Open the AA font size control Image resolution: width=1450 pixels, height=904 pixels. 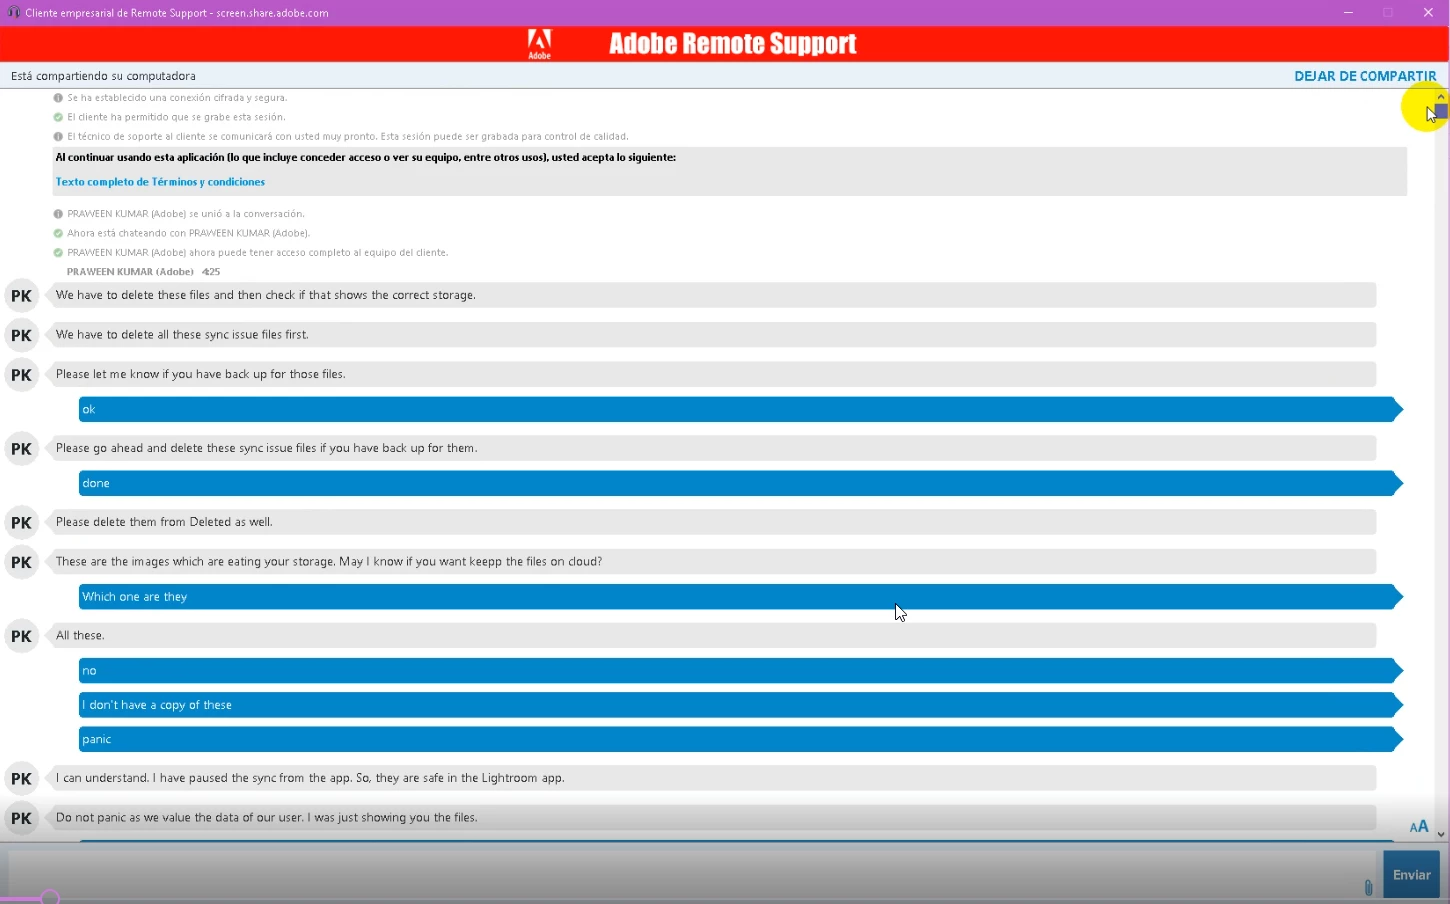1419,826
